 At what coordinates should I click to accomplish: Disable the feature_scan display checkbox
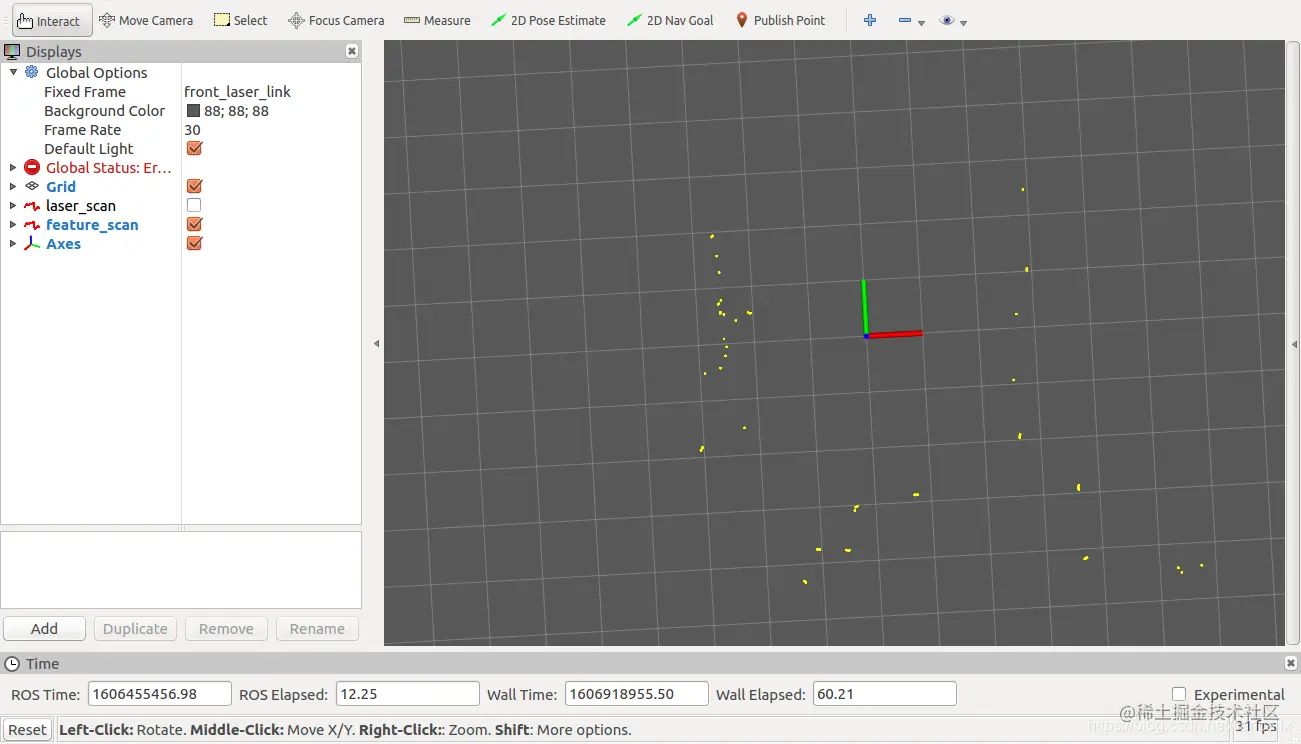[x=194, y=224]
